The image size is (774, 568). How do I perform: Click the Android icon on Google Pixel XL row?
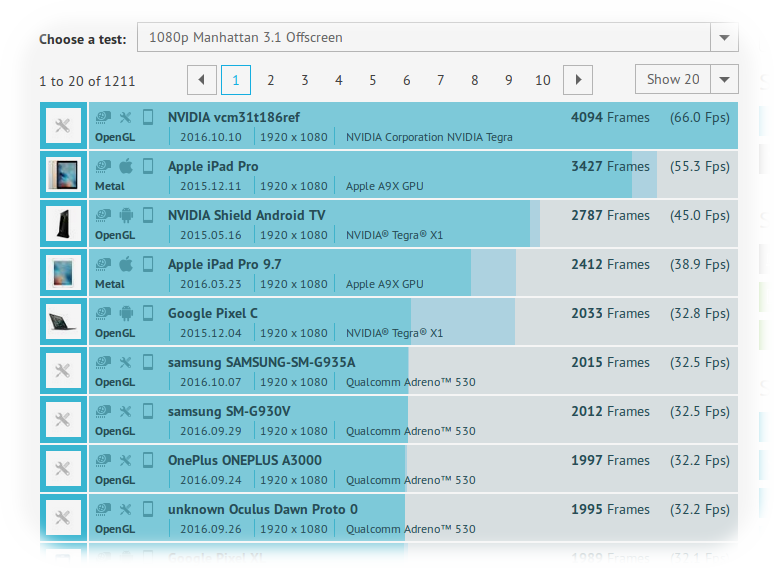tap(126, 558)
